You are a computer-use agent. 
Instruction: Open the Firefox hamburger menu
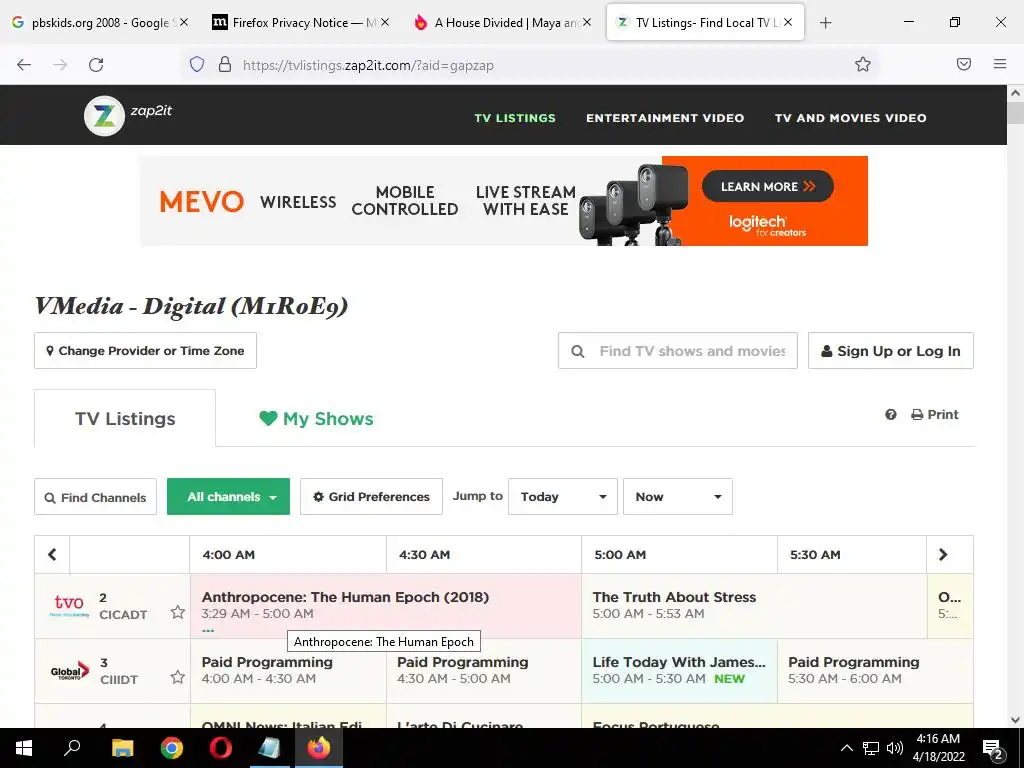pos(1000,64)
